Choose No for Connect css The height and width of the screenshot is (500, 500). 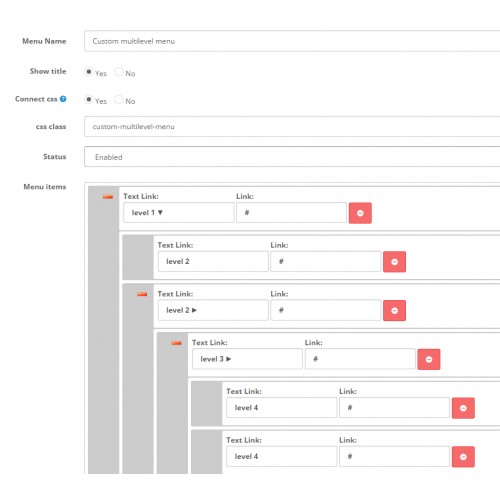(119, 99)
